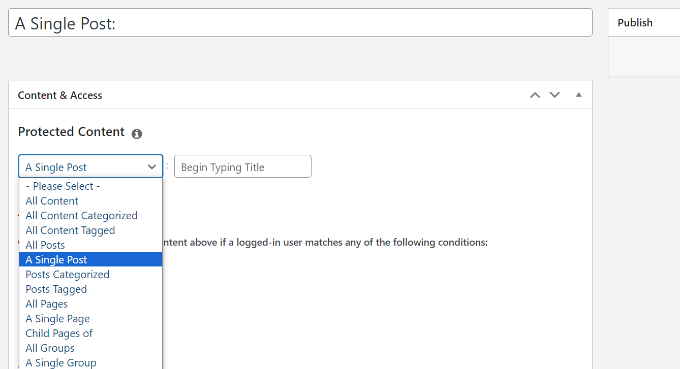Choose All Groups option
The image size is (680, 369).
[x=91, y=348]
